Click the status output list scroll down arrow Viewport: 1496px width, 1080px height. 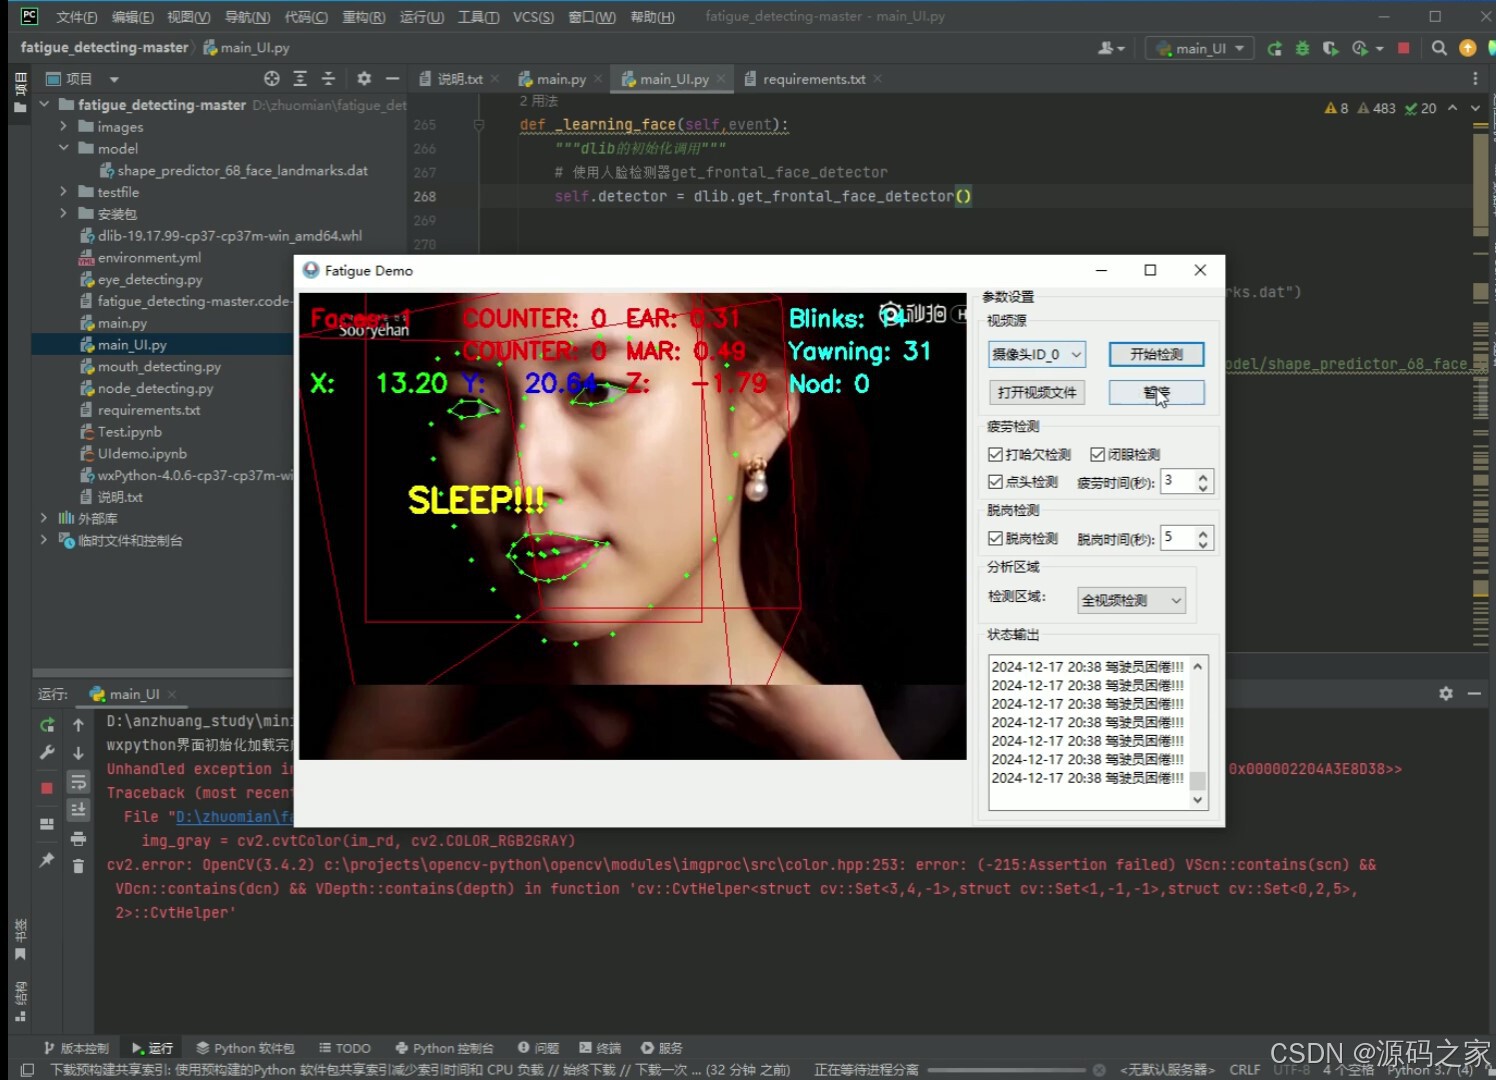1197,800
